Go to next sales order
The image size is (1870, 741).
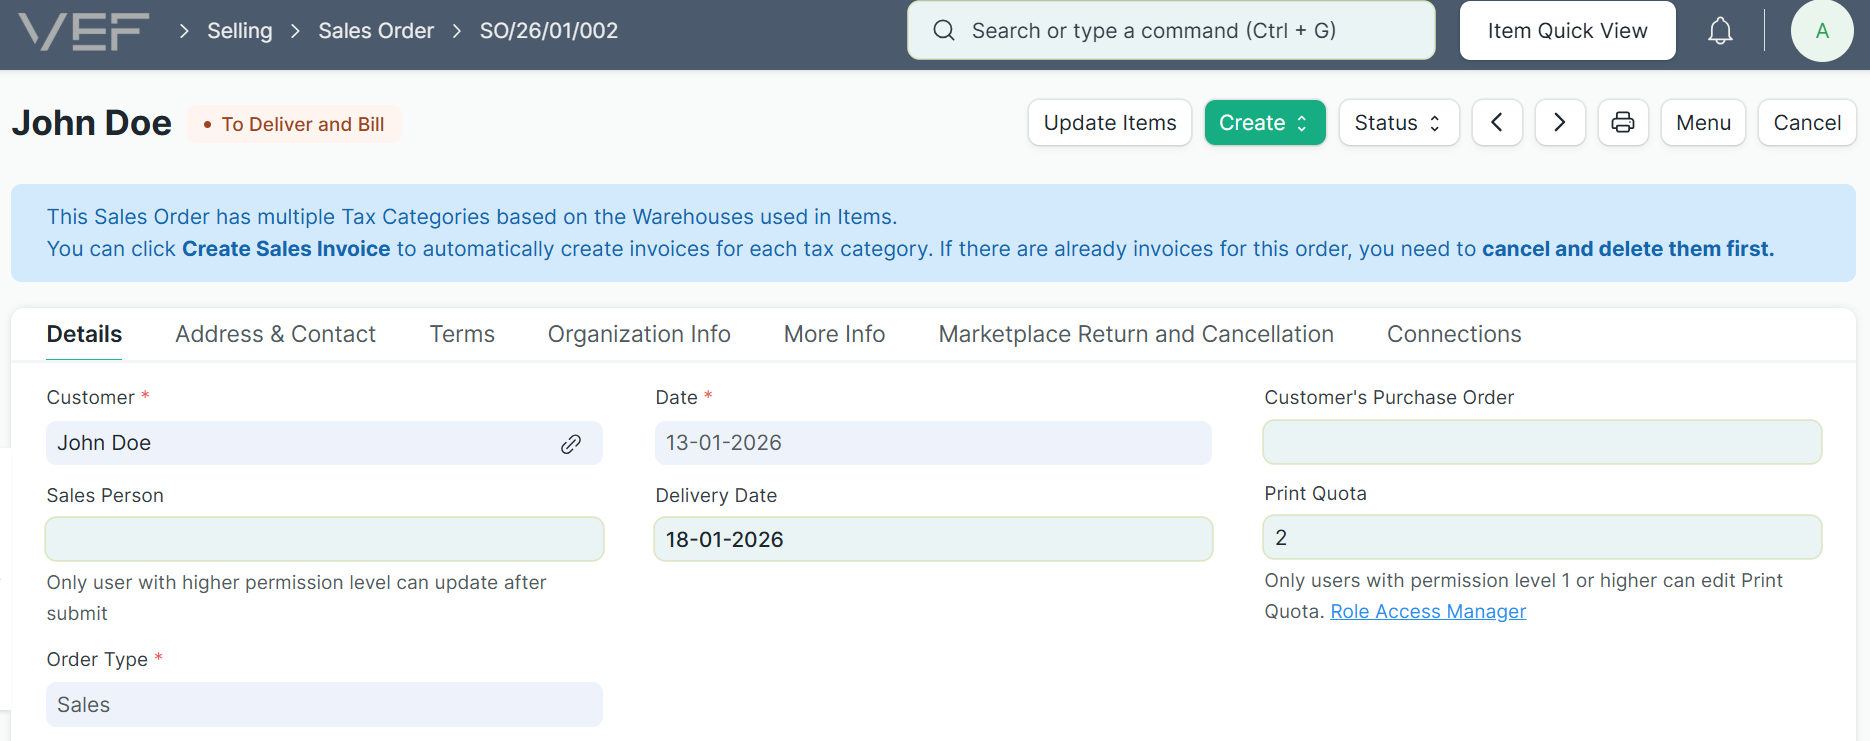pos(1559,123)
